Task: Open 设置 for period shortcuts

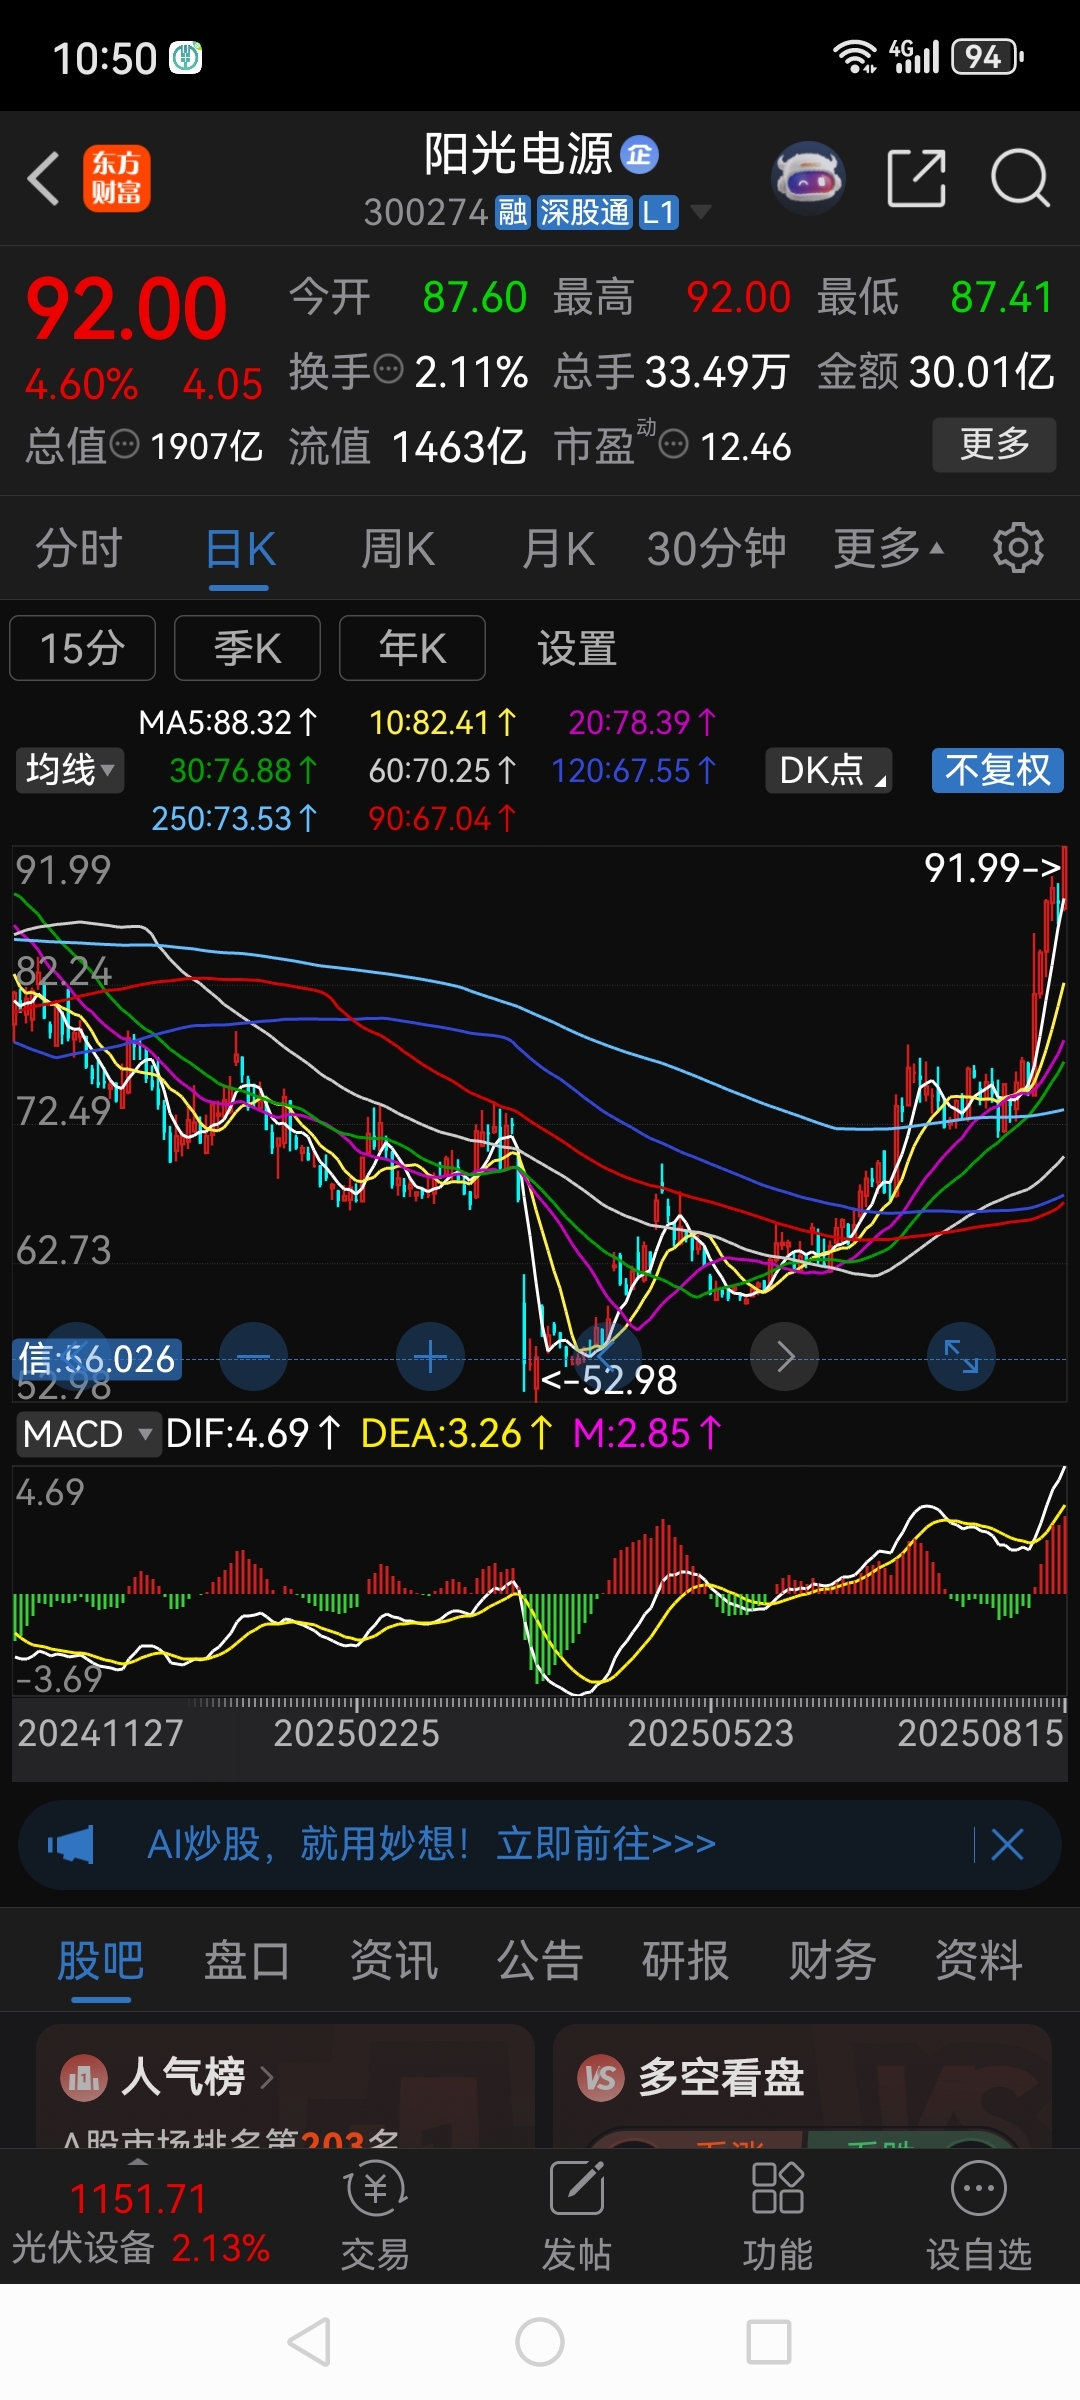Action: pos(577,648)
